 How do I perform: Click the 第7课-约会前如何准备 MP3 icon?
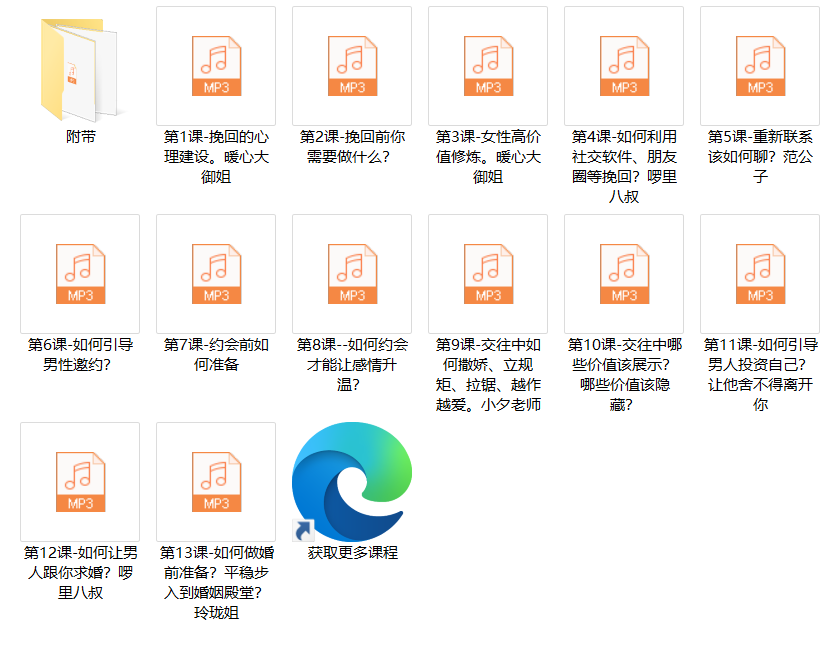[x=216, y=274]
